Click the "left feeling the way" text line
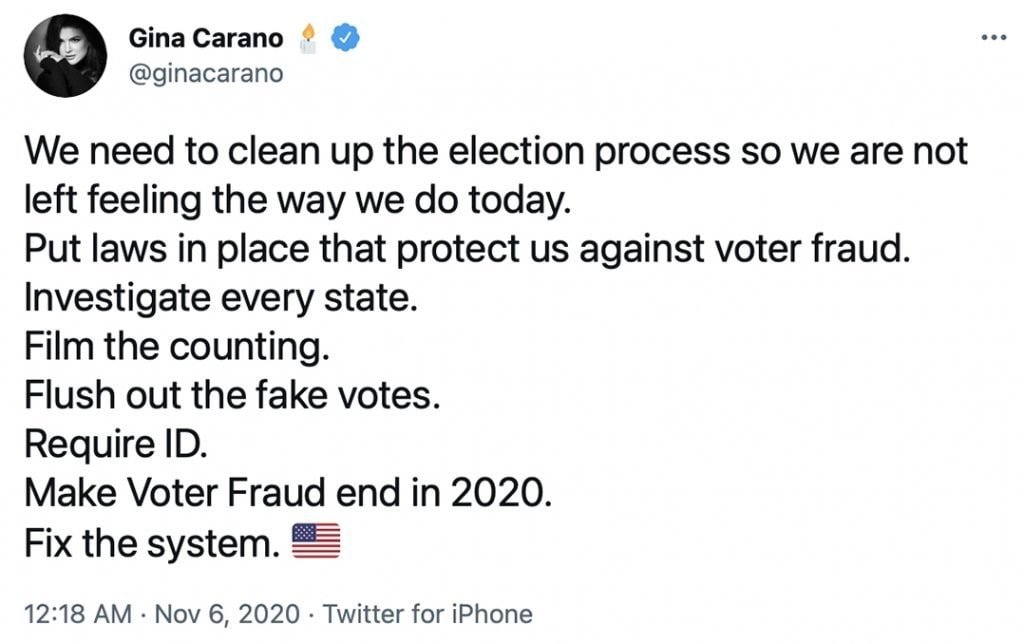 pos(296,201)
